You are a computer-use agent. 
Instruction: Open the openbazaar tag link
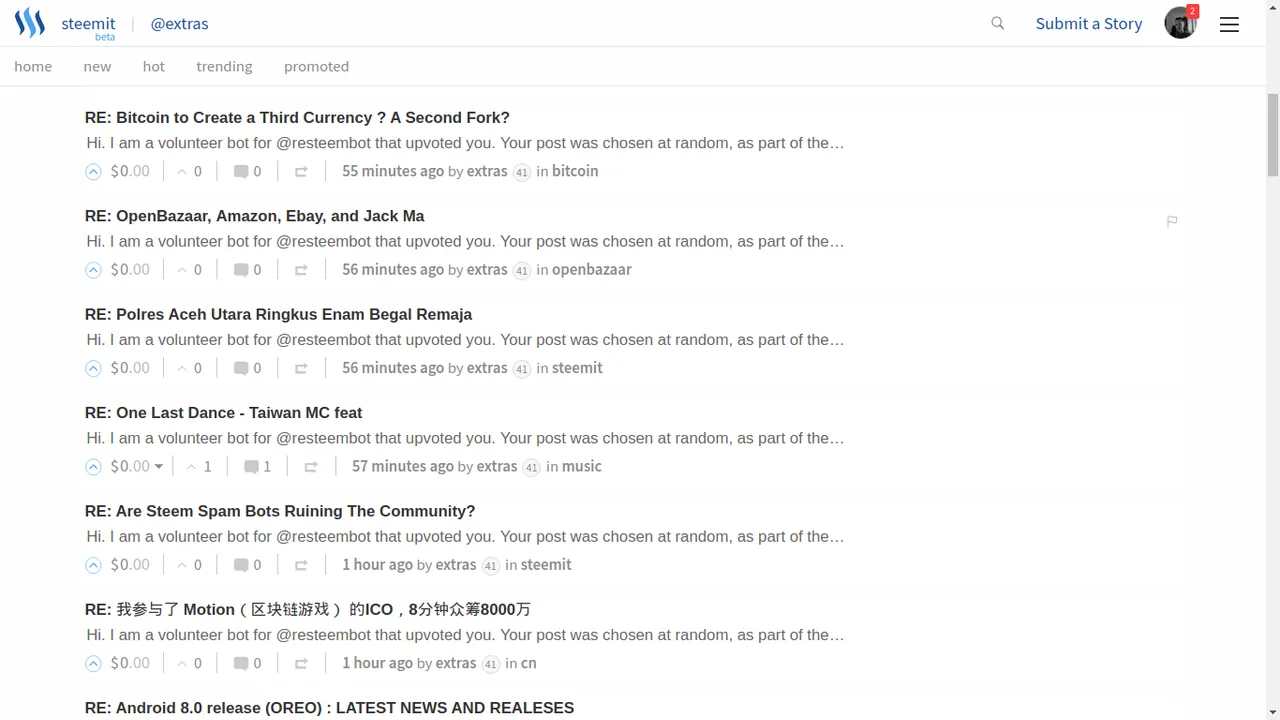click(592, 269)
